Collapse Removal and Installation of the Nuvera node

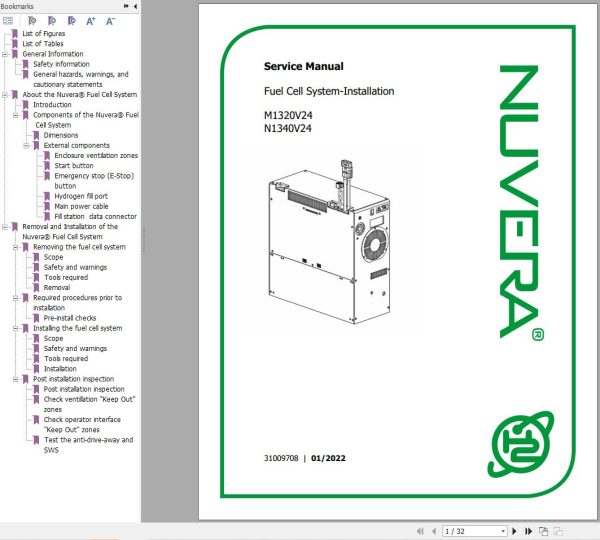pos(5,227)
